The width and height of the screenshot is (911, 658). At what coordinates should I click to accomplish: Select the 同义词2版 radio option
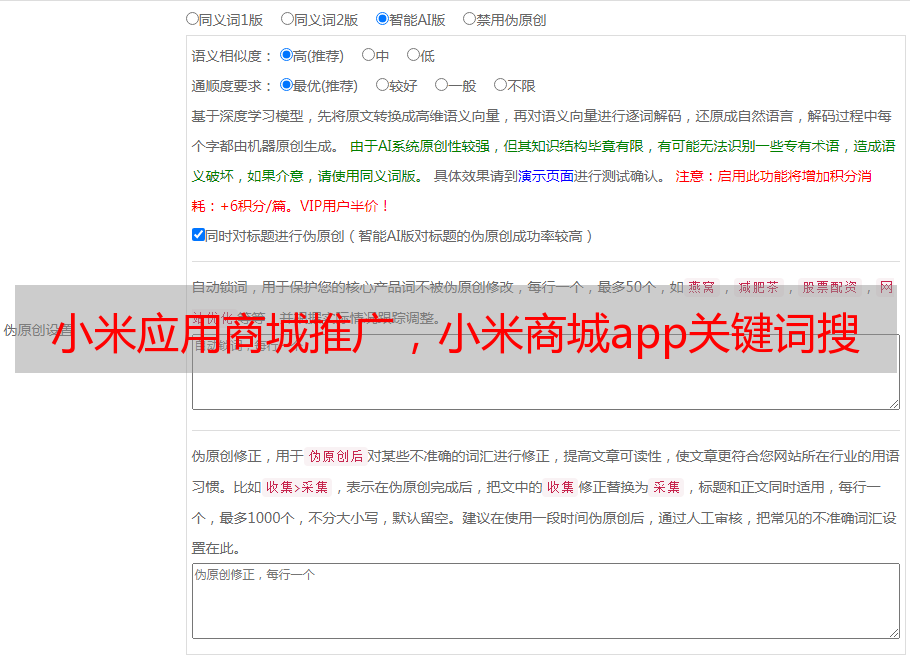[x=287, y=19]
